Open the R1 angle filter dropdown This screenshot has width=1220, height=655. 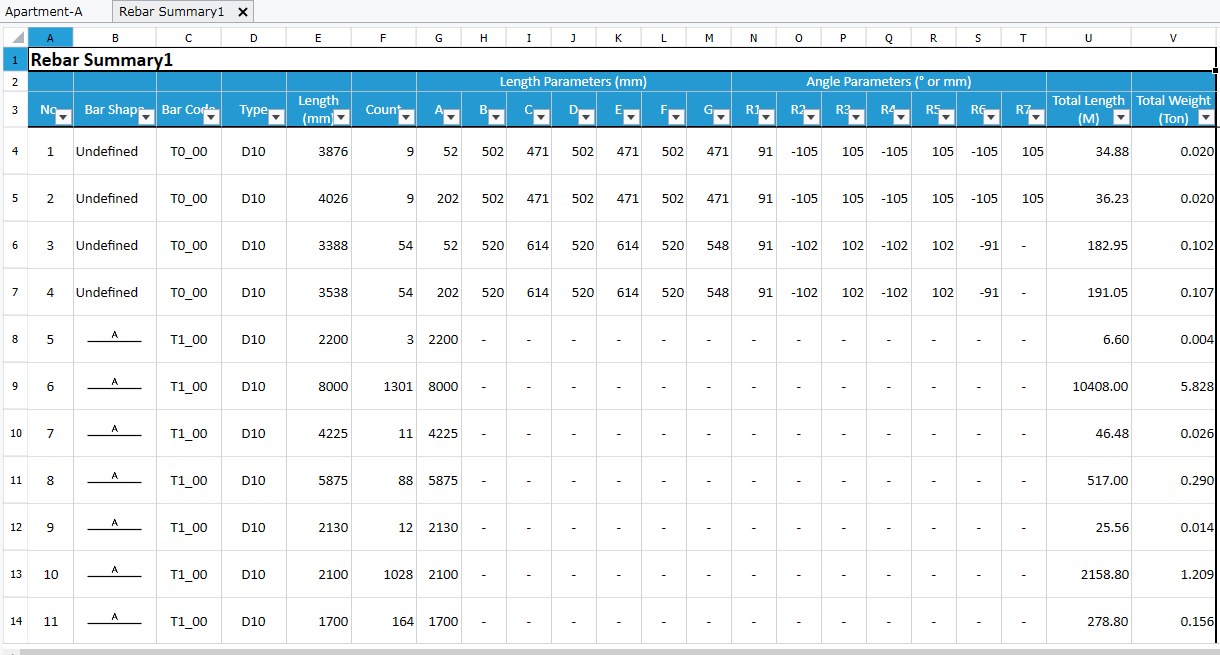[x=766, y=117]
